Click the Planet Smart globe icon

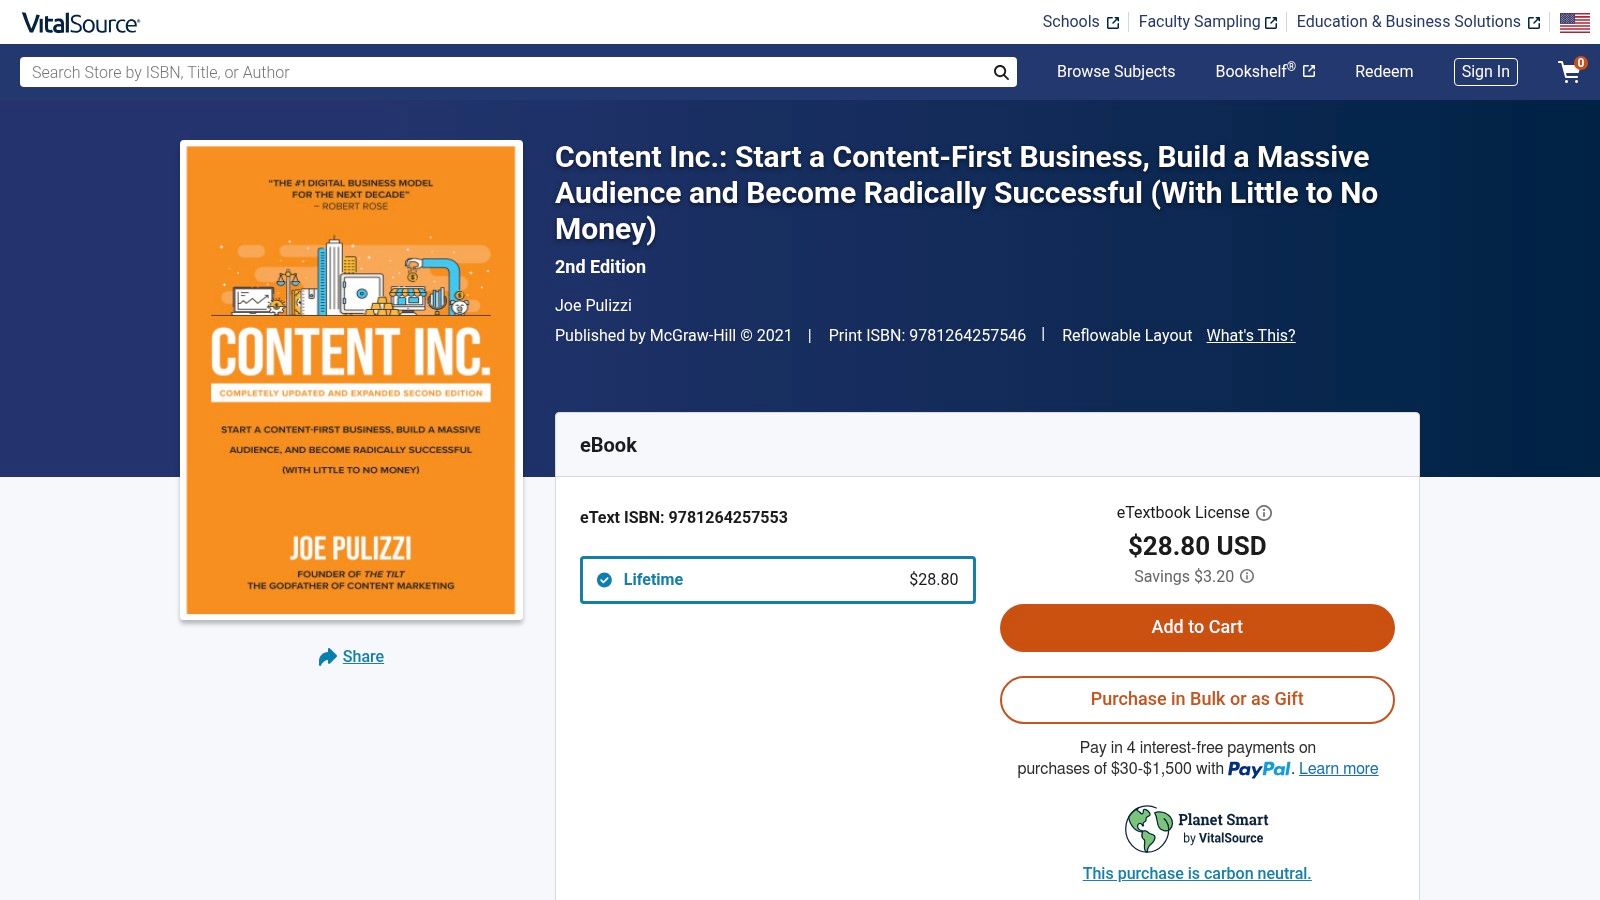click(x=1146, y=827)
